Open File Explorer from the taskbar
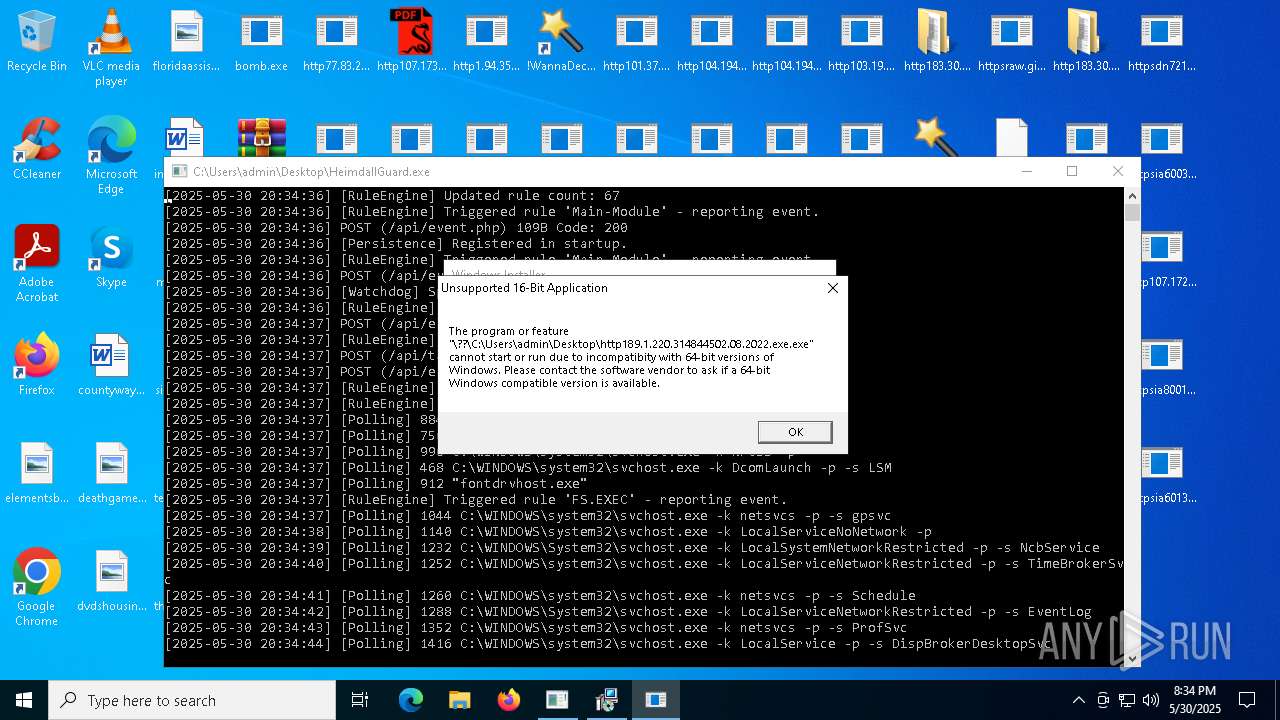The image size is (1280, 720). [x=460, y=700]
